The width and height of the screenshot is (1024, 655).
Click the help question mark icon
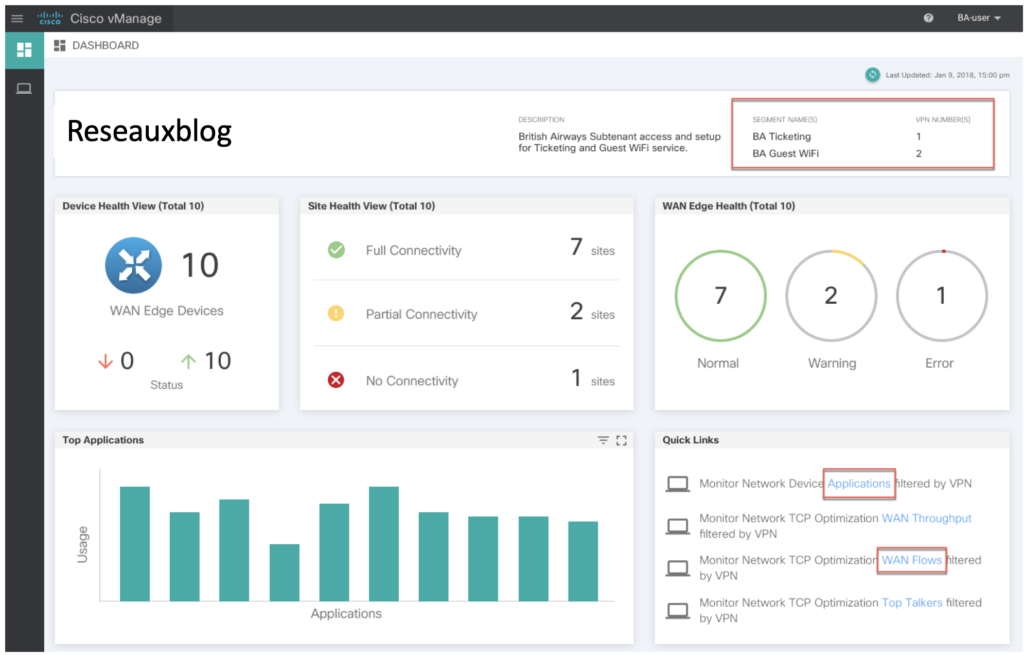[928, 18]
